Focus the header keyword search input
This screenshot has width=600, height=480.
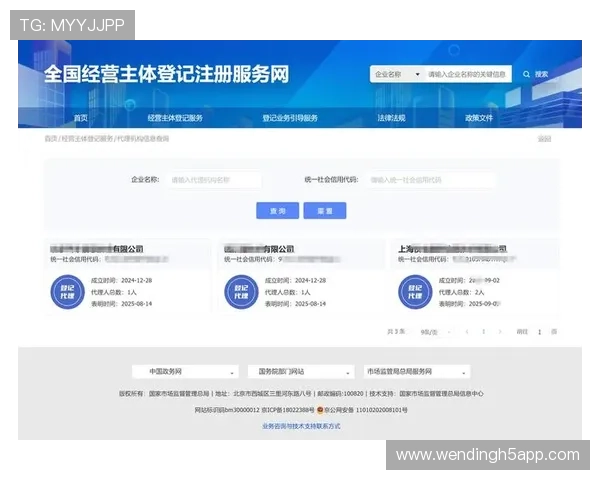[x=468, y=74]
